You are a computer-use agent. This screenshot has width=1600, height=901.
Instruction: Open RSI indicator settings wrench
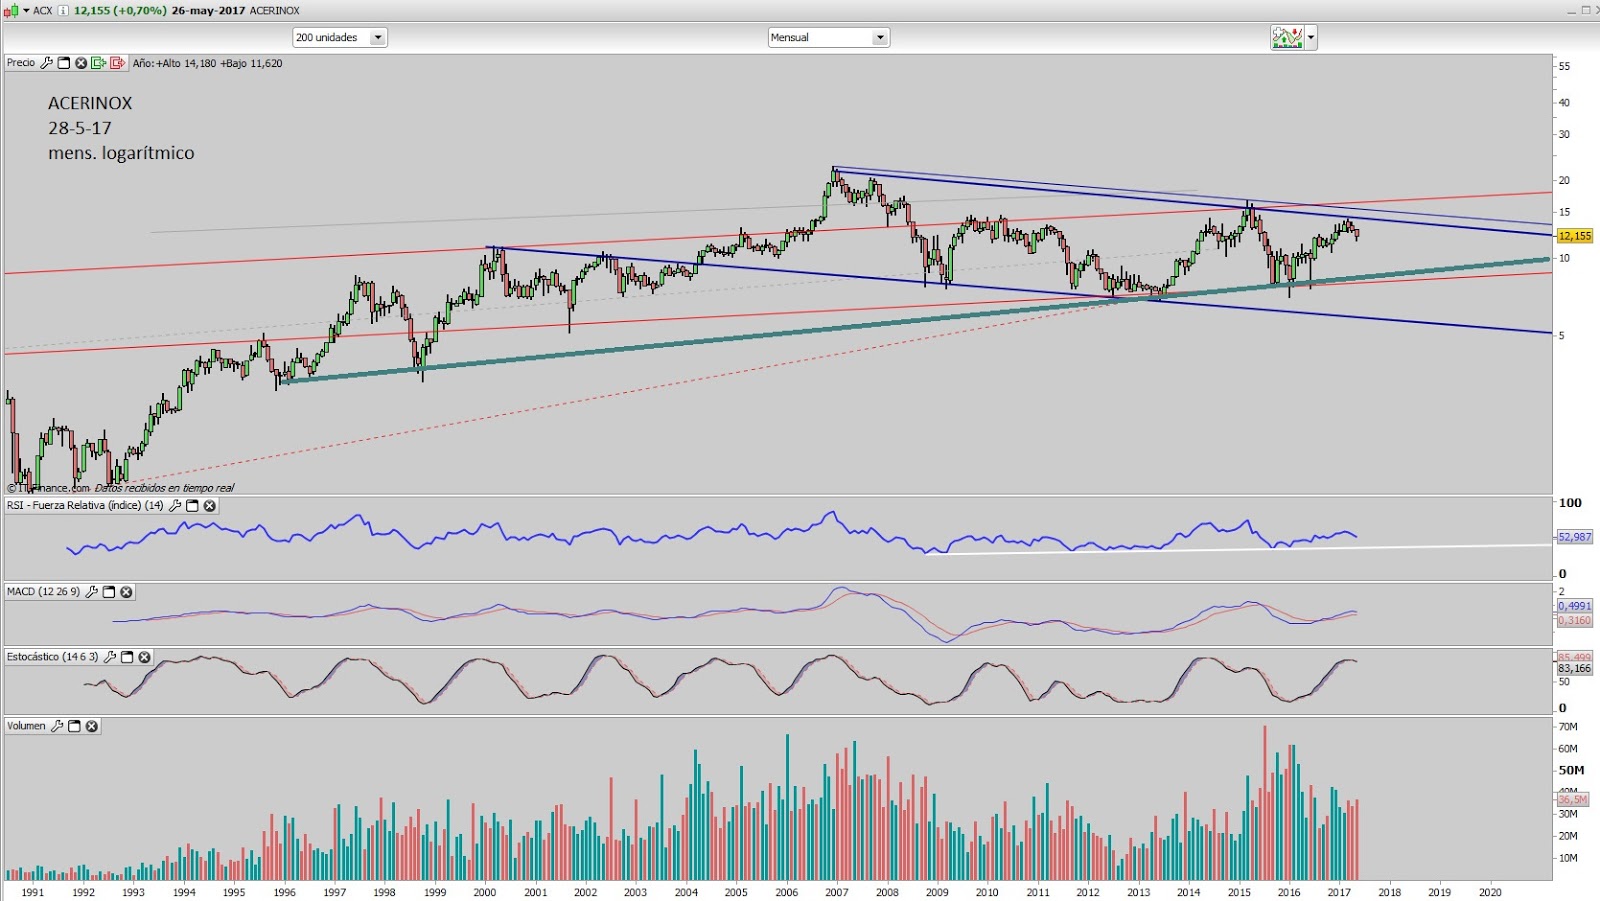(175, 506)
